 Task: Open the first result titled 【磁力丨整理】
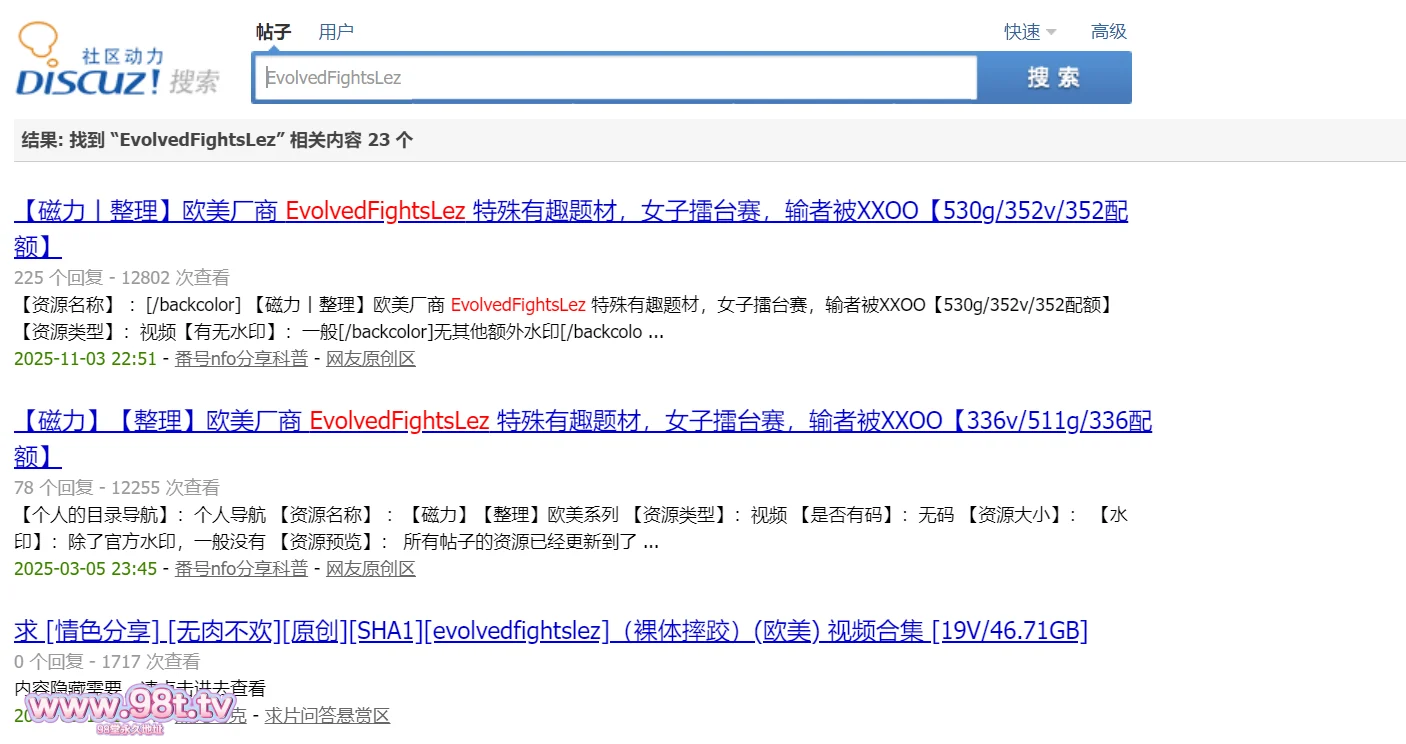tap(570, 212)
